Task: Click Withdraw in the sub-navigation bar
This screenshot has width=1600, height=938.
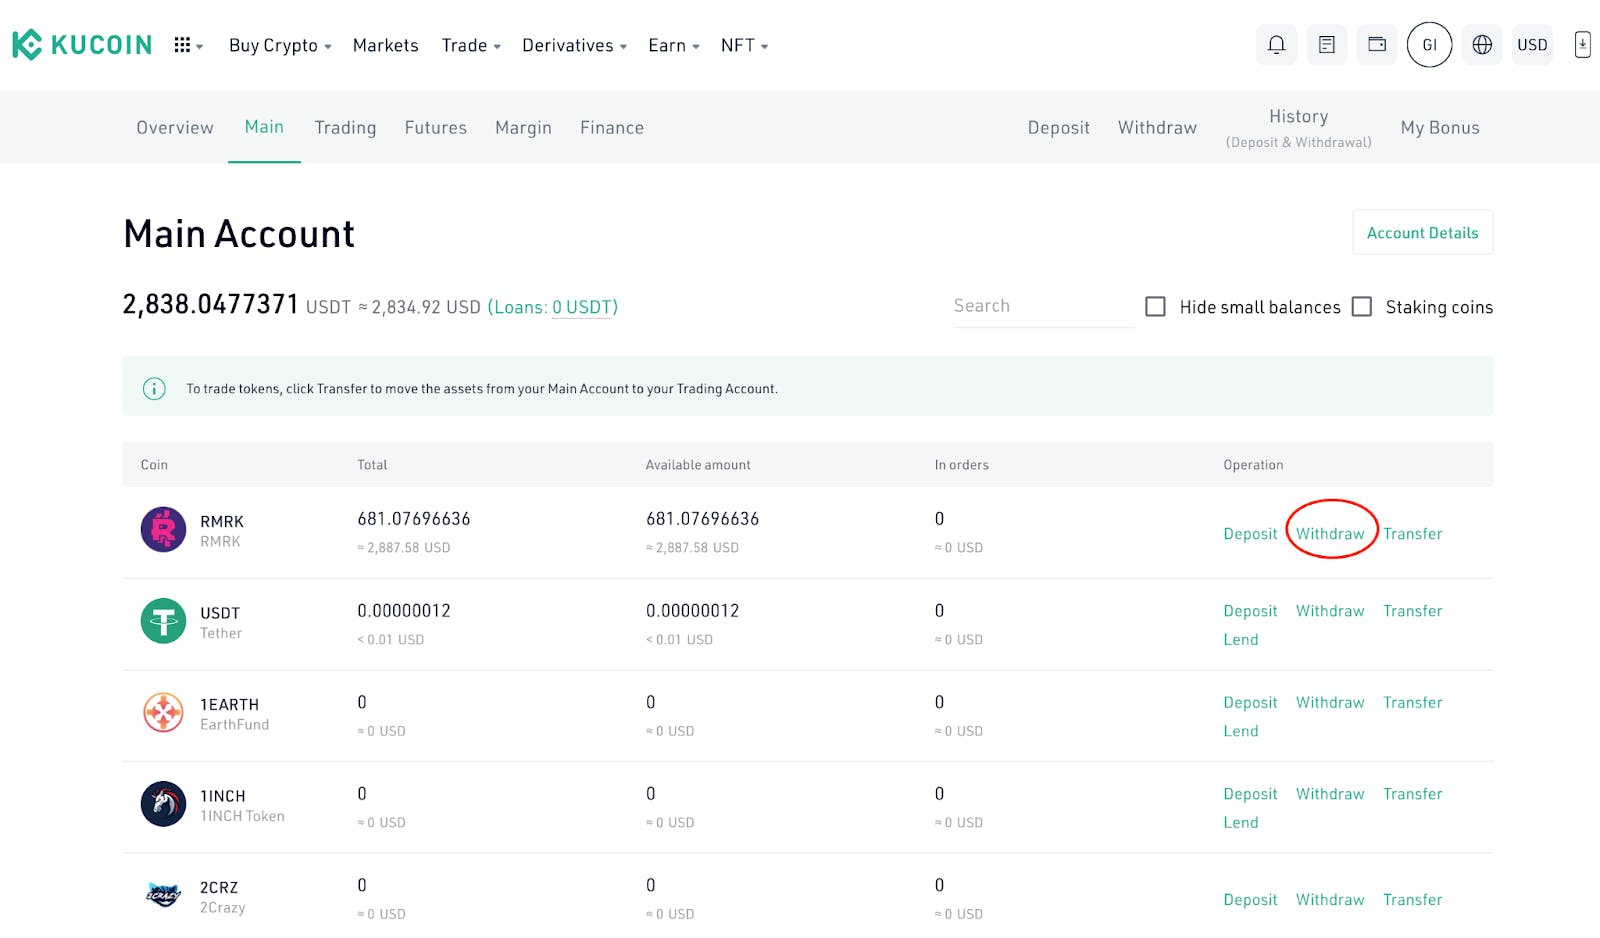Action: tap(1157, 127)
